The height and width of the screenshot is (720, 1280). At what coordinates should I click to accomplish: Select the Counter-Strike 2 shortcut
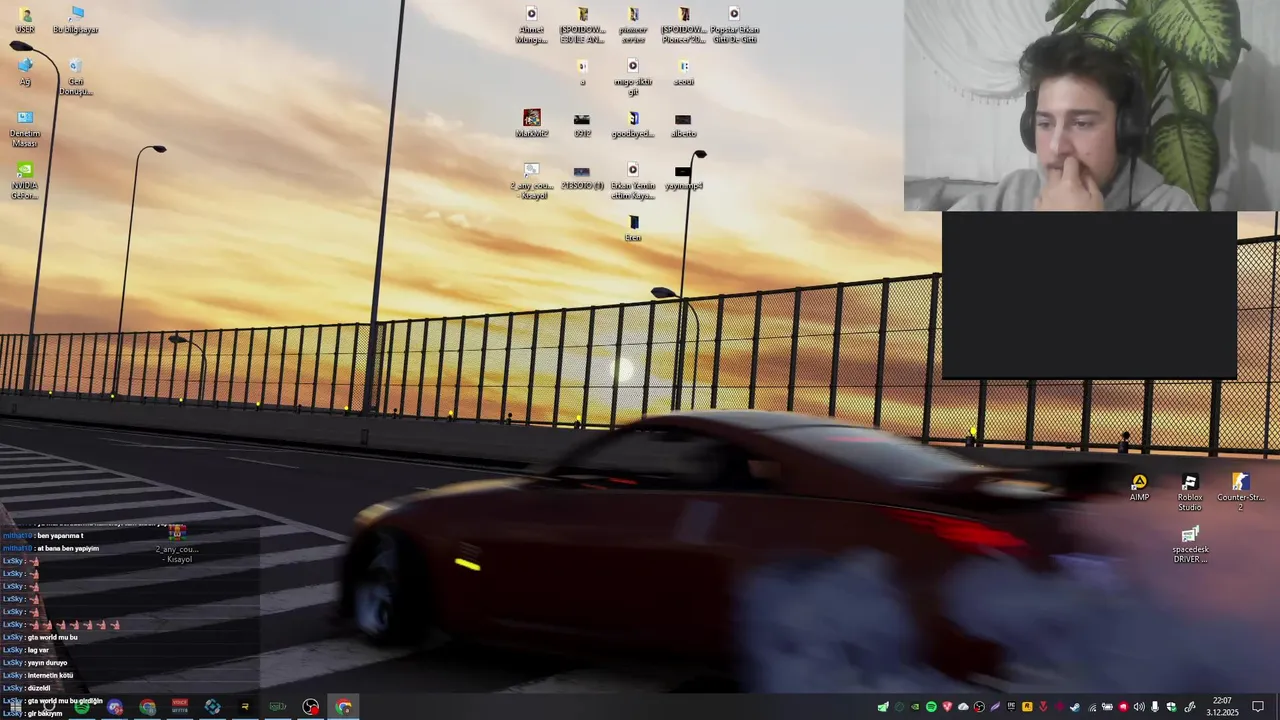click(x=1241, y=492)
